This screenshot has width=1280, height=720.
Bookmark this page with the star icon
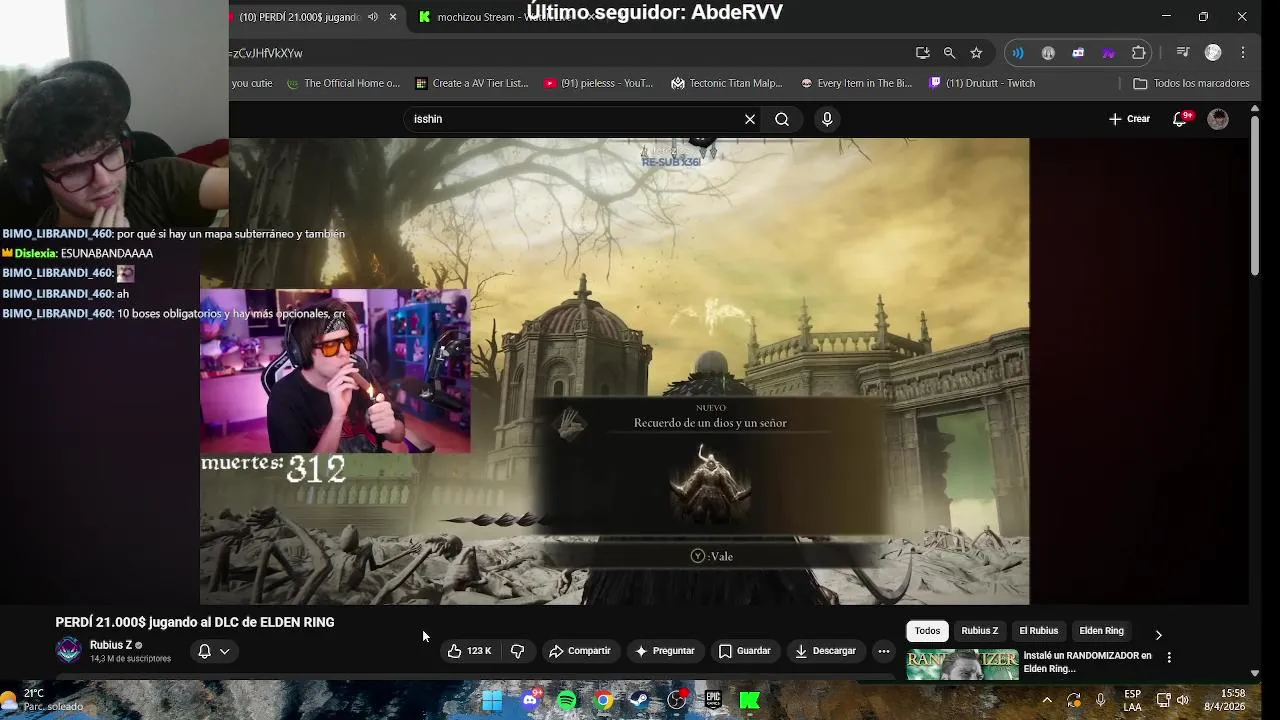(x=976, y=53)
